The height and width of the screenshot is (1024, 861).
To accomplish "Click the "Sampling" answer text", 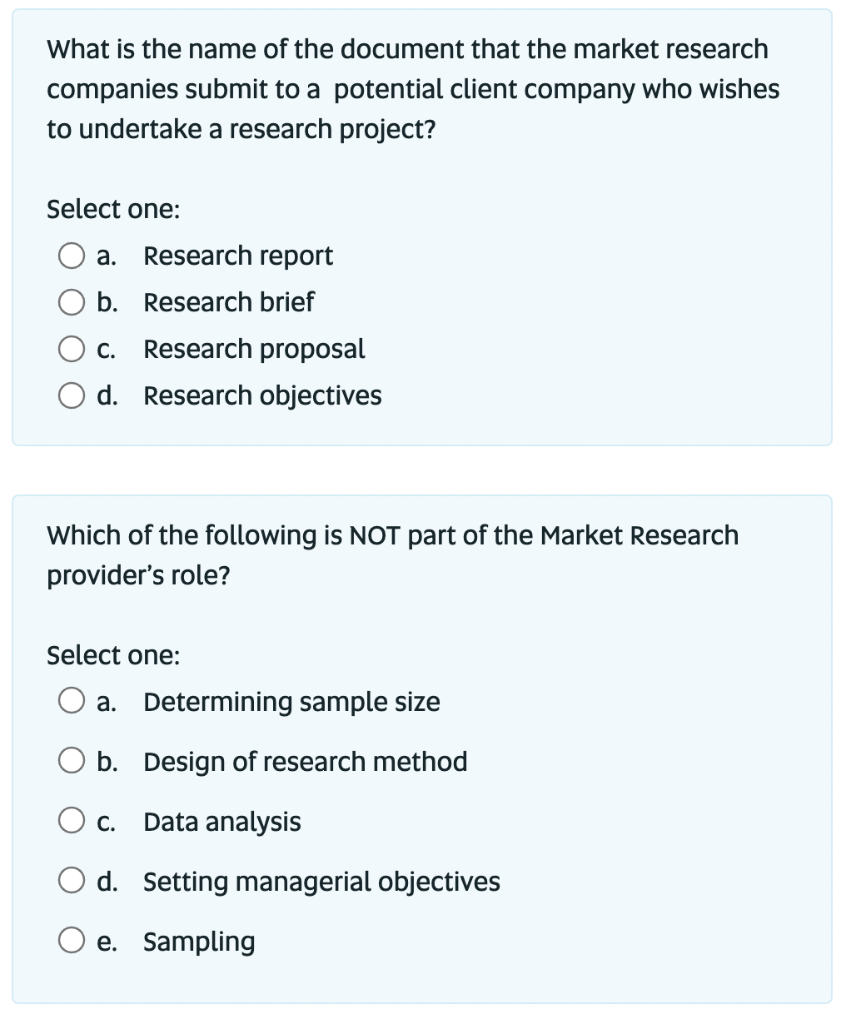I will tap(198, 941).
